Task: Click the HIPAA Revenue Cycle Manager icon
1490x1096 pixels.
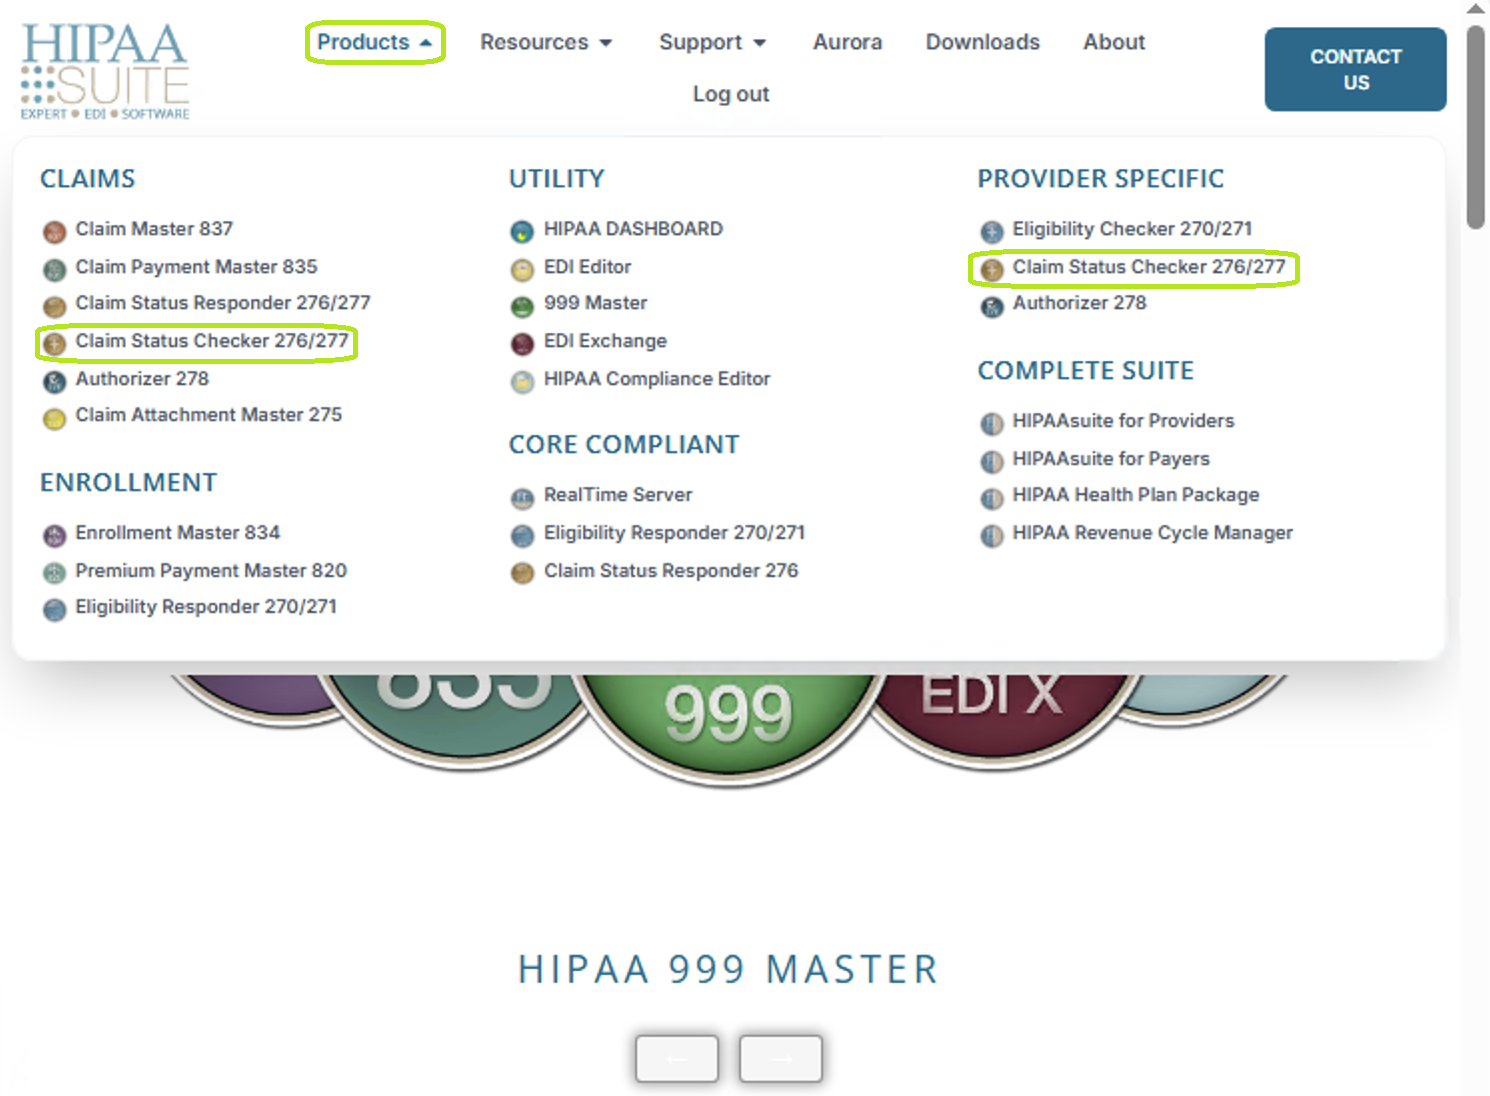Action: coord(991,536)
